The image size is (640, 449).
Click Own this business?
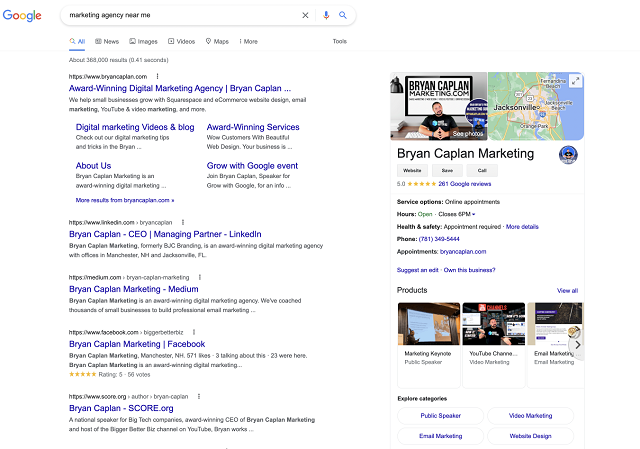click(469, 270)
